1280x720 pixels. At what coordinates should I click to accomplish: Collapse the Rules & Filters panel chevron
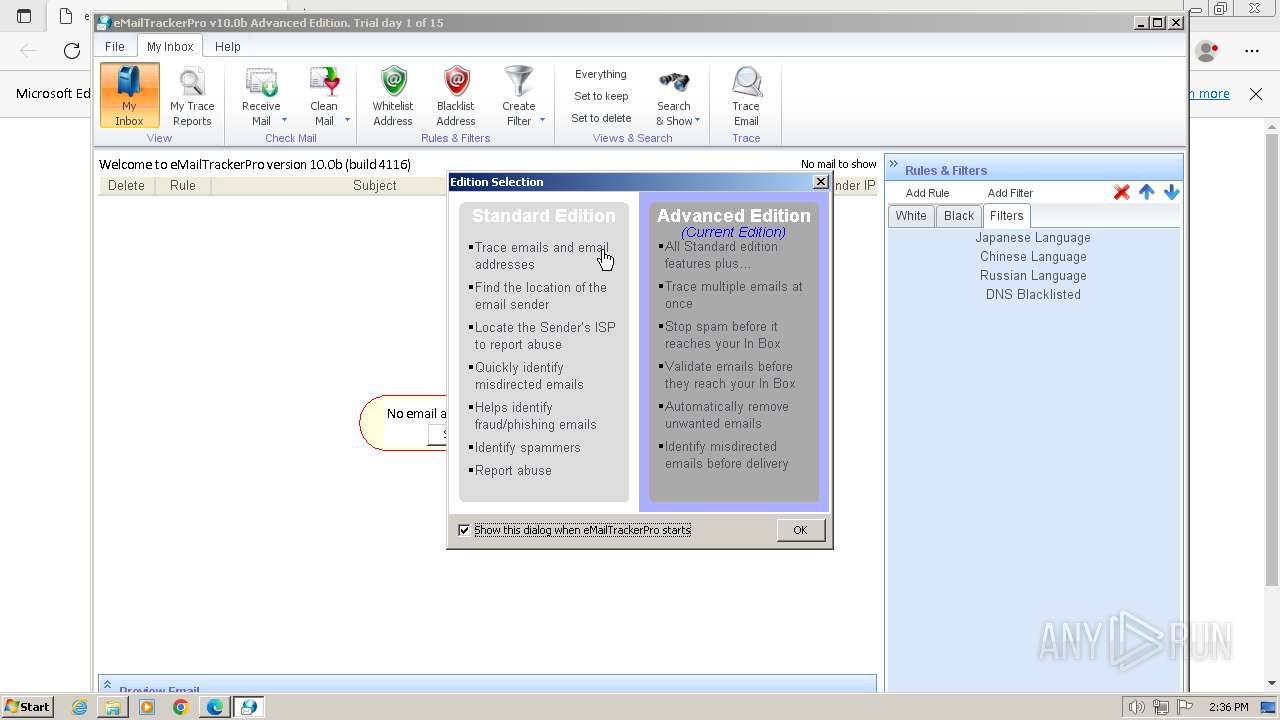pyautogui.click(x=894, y=165)
